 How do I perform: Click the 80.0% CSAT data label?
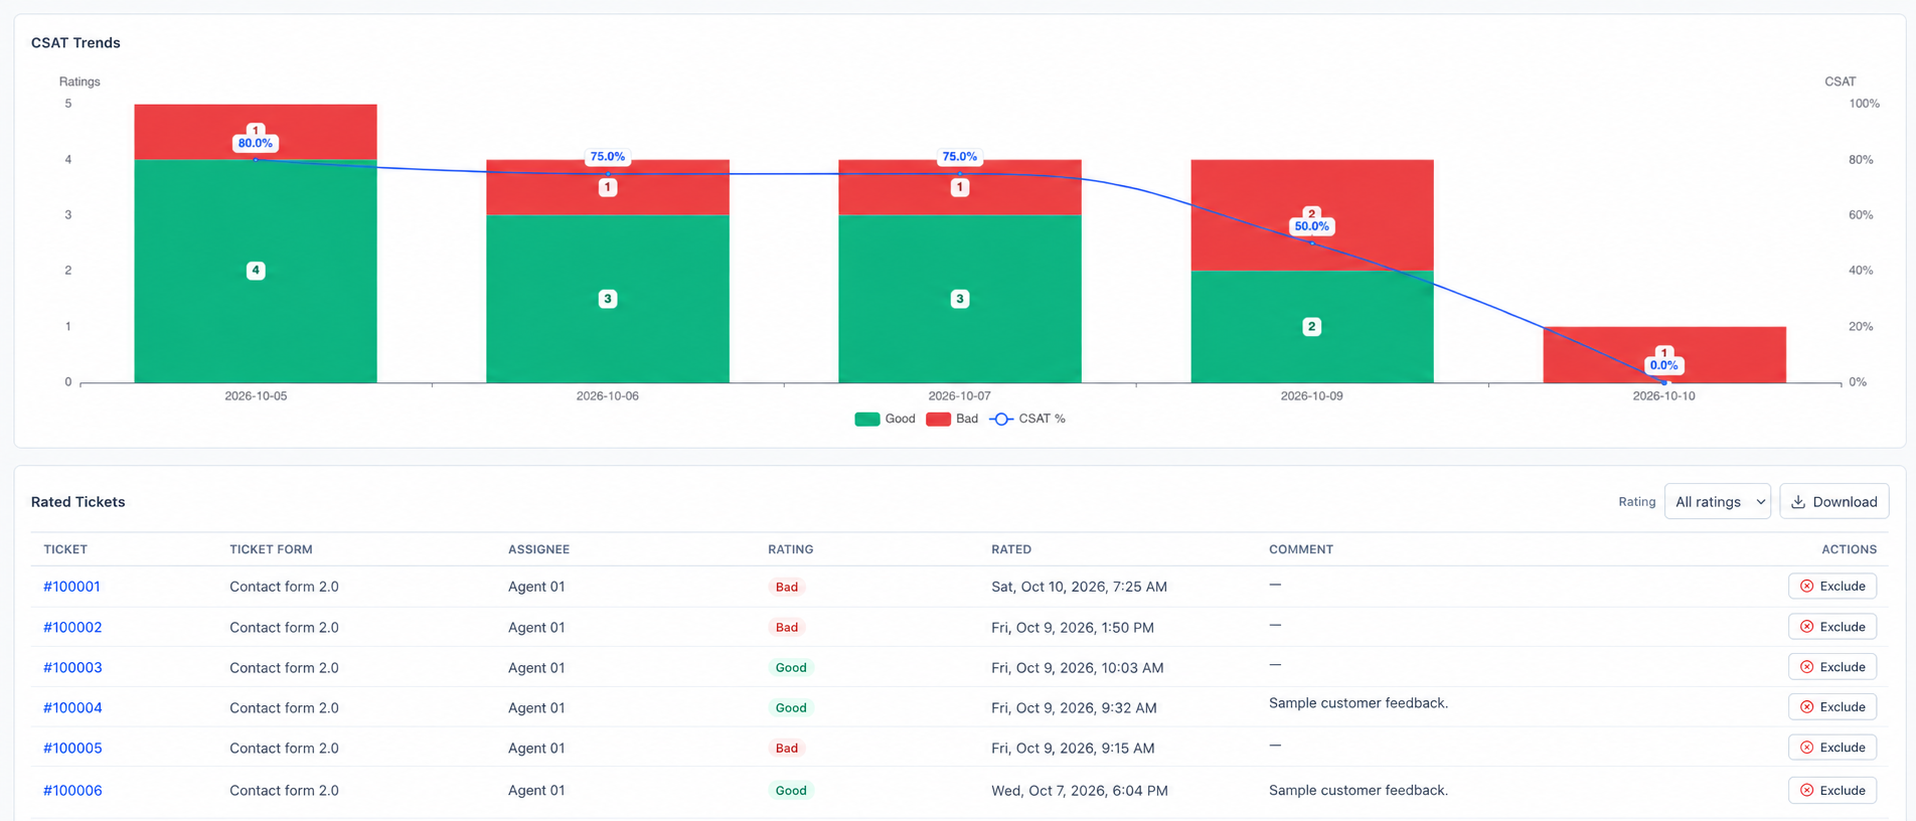click(255, 143)
